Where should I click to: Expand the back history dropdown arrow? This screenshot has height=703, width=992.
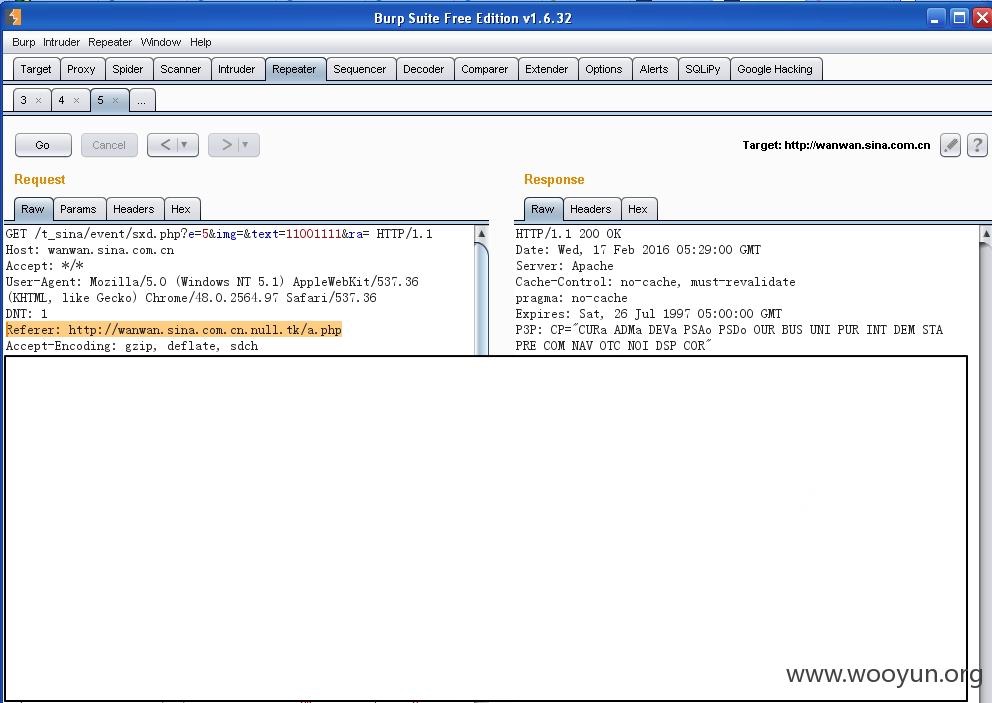tap(185, 145)
